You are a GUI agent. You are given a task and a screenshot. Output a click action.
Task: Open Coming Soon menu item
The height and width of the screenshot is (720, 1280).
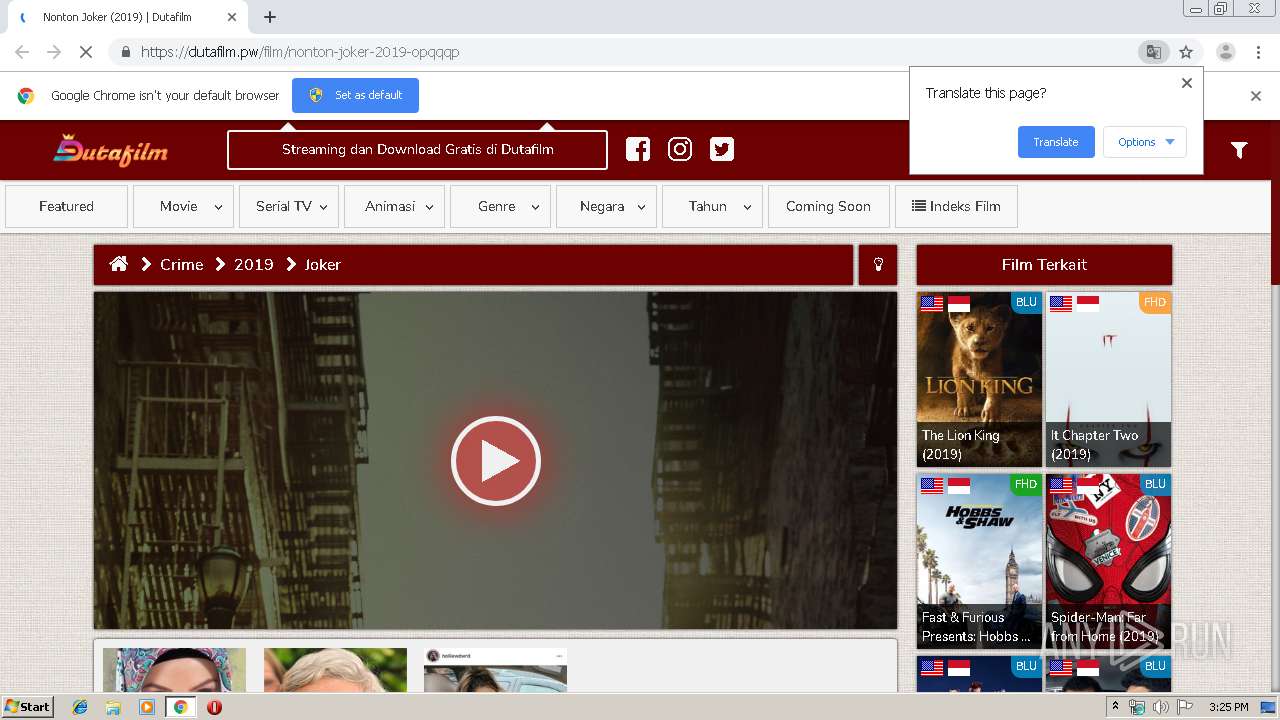click(828, 206)
